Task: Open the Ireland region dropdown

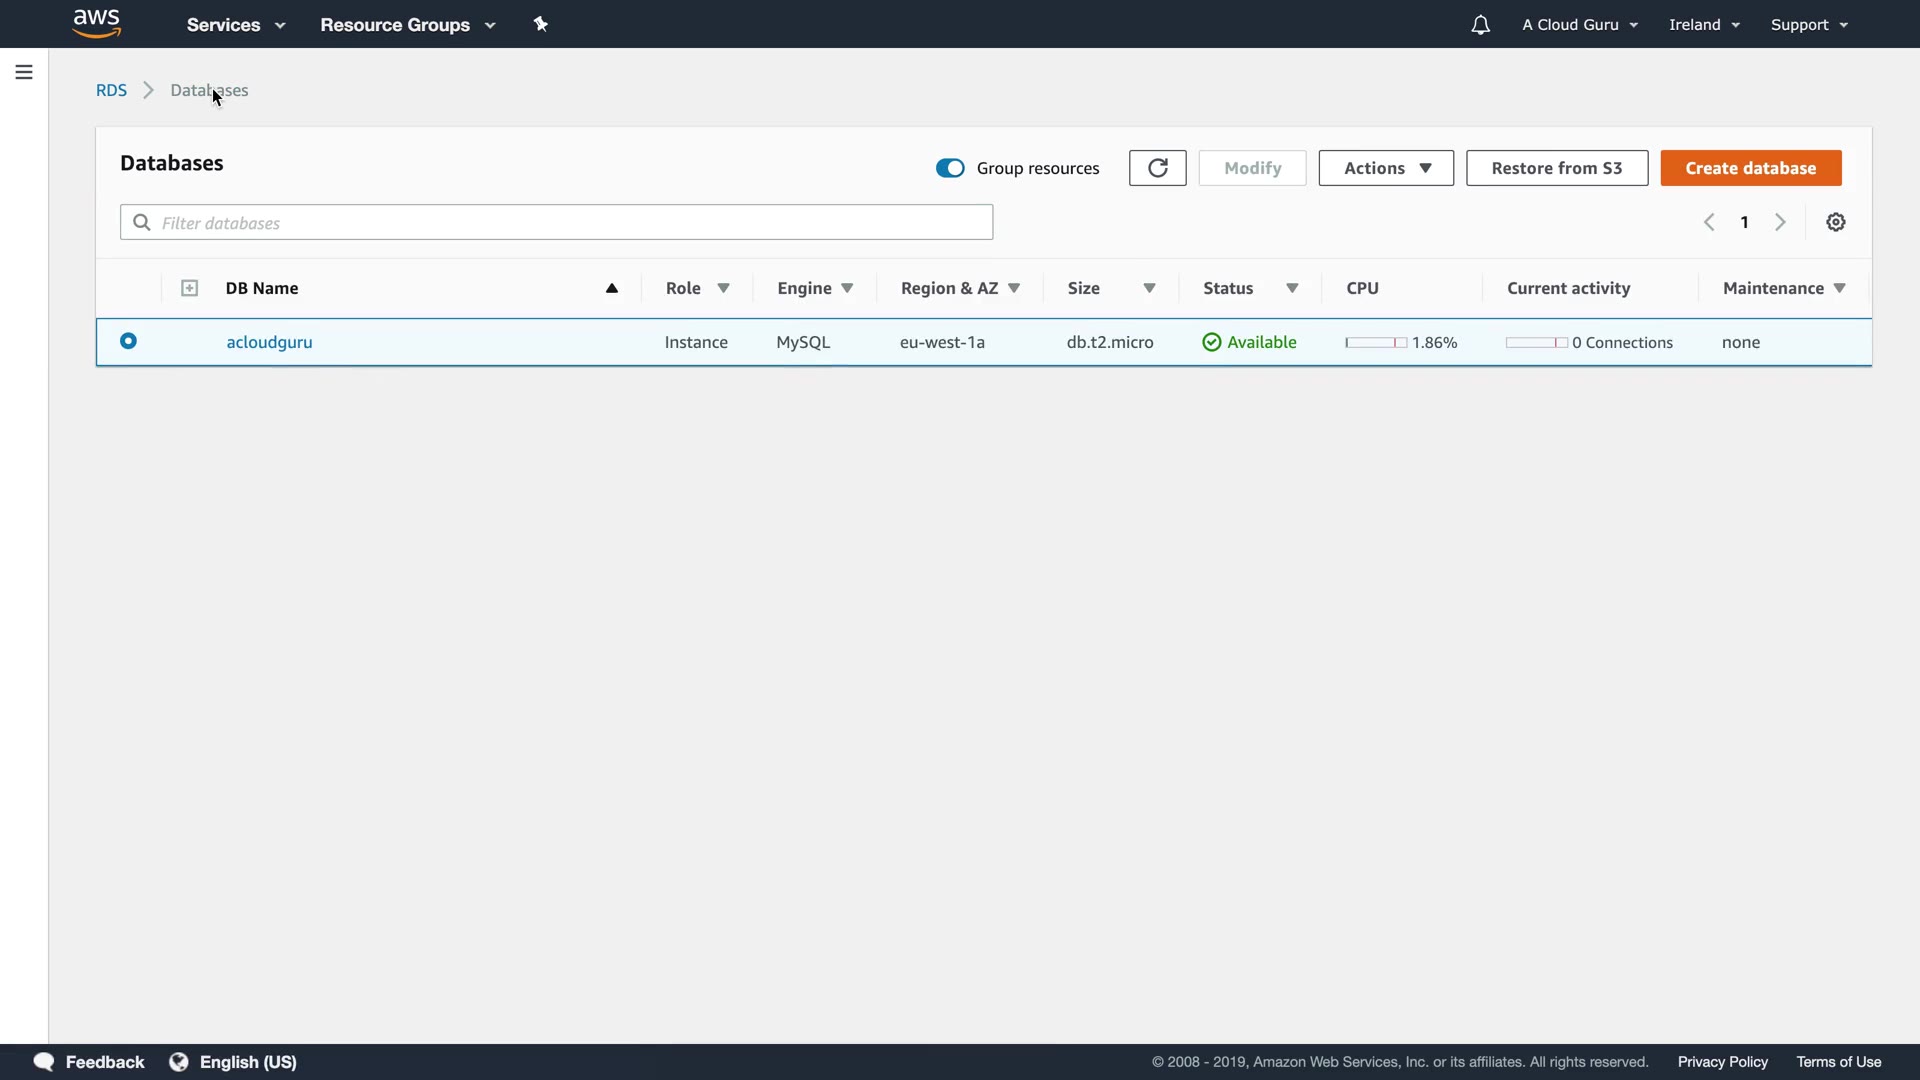Action: click(x=1704, y=25)
